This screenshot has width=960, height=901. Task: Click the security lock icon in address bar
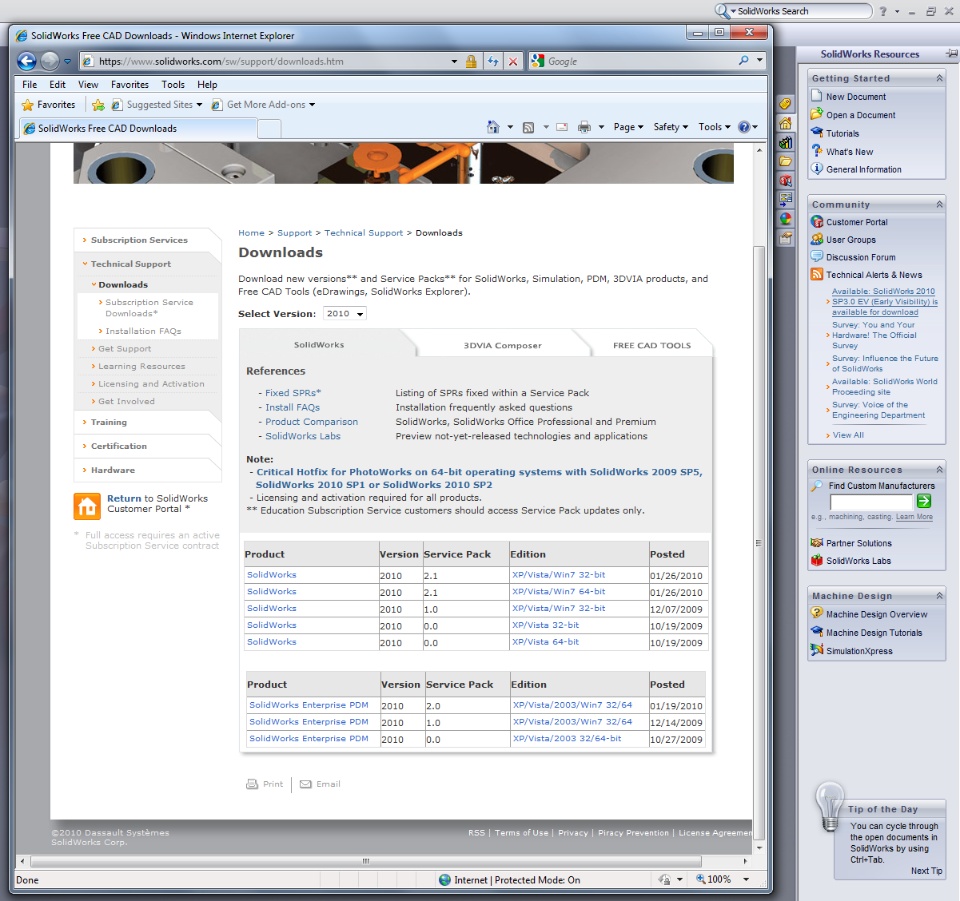point(471,61)
